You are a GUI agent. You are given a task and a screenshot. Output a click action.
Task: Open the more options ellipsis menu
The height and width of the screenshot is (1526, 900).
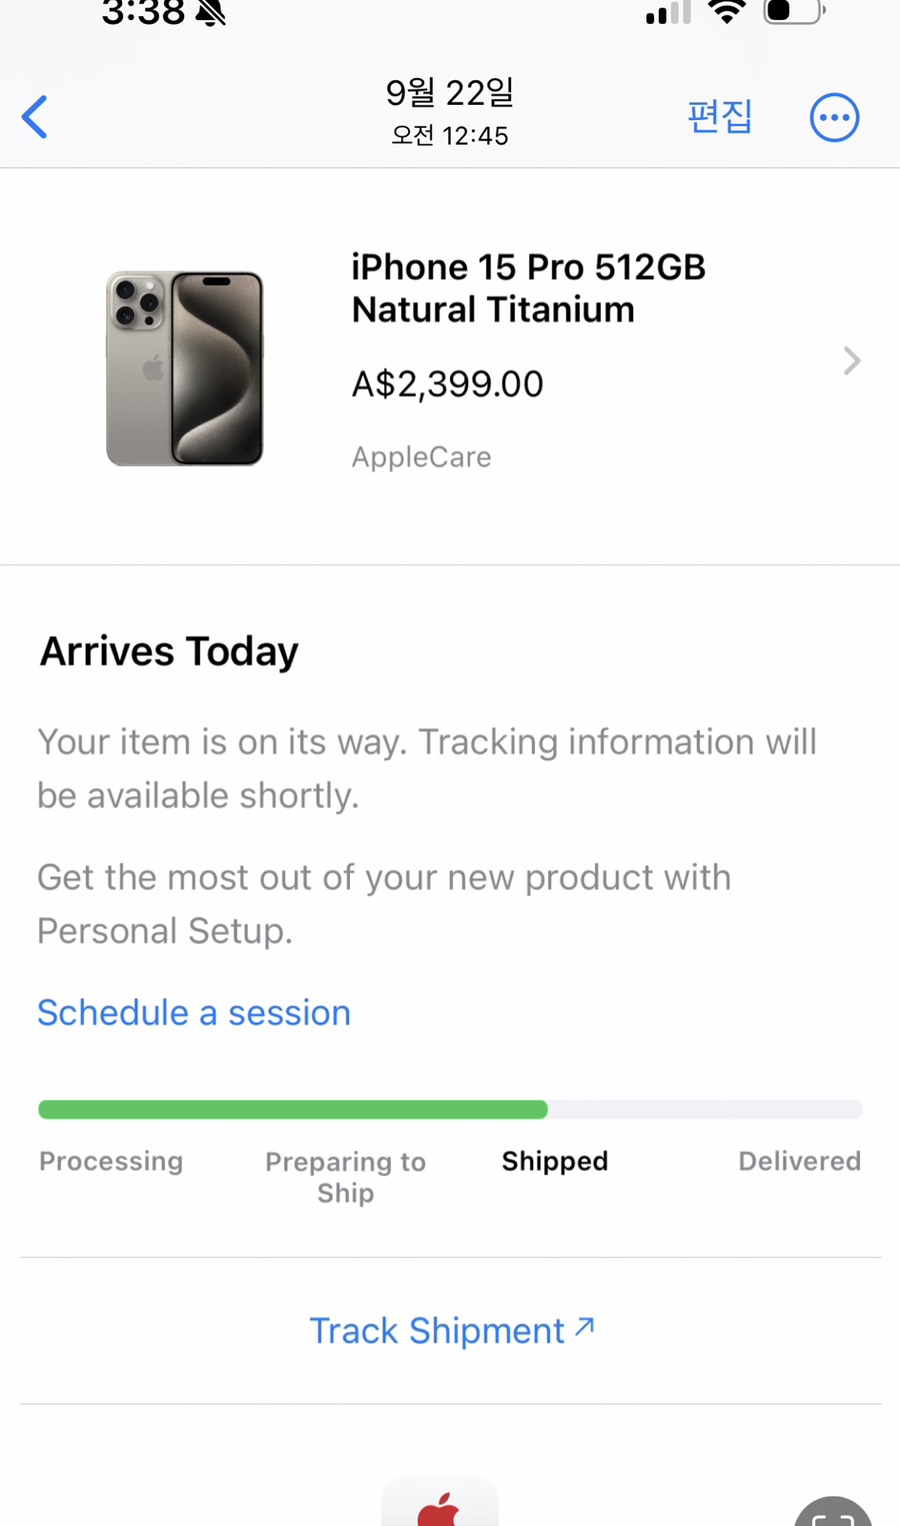pyautogui.click(x=834, y=118)
